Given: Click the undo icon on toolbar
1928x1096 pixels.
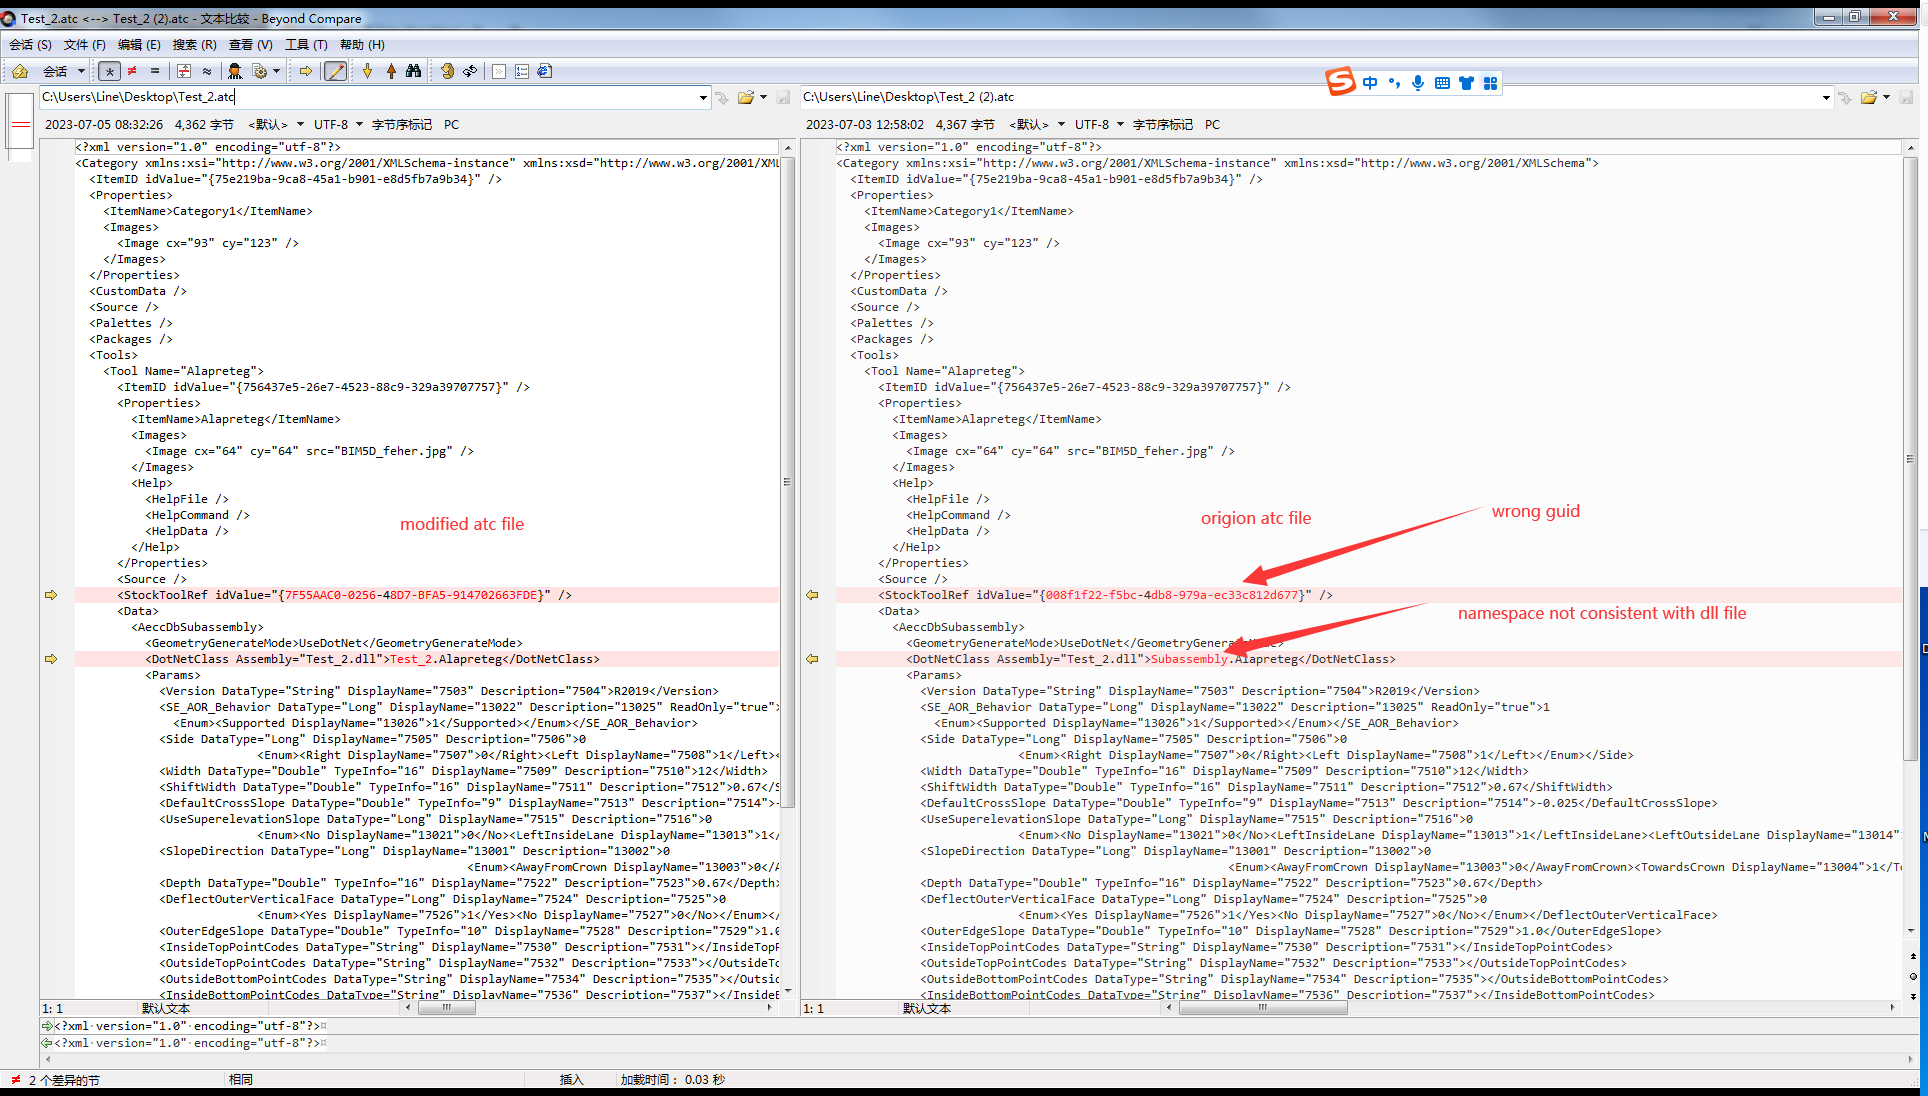Looking at the screenshot, I should [446, 71].
